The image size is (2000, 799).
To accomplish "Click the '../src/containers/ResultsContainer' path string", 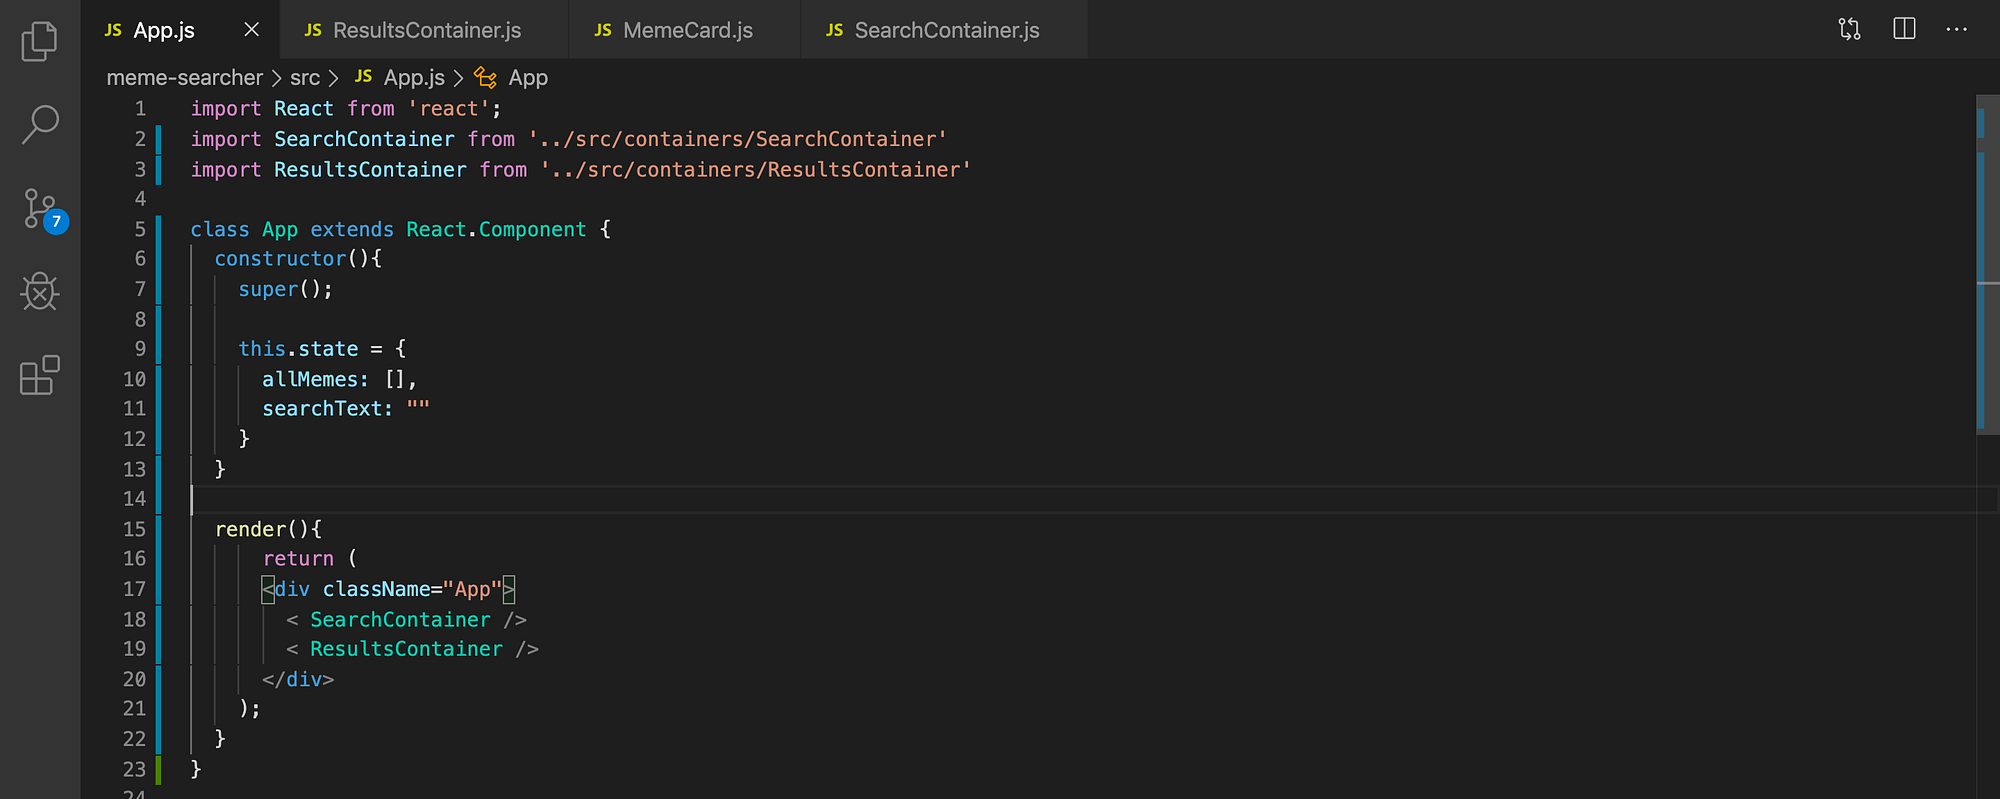I will click(x=756, y=169).
